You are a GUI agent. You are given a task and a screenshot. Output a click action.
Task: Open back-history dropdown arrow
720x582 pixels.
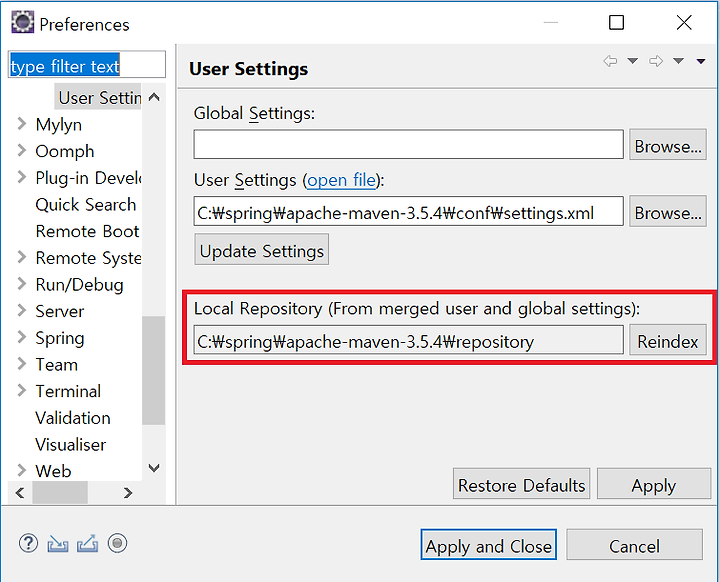point(633,61)
